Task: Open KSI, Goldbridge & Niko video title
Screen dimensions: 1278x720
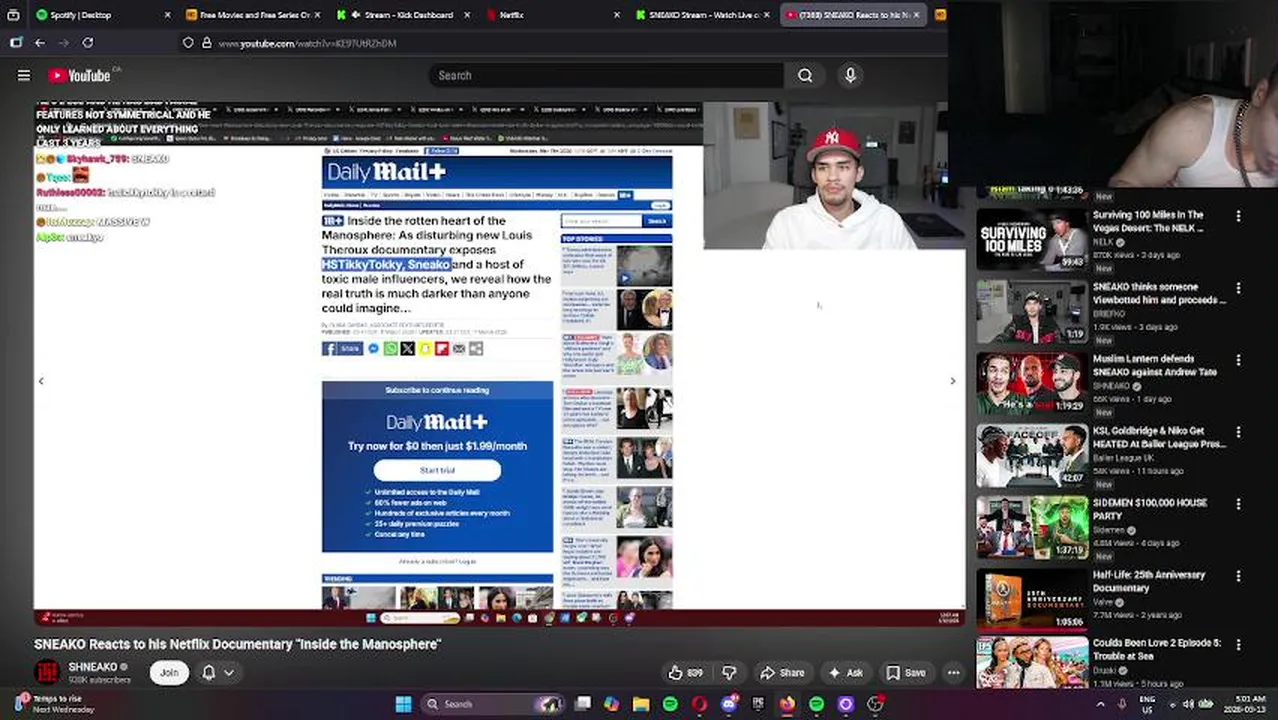Action: [x=1158, y=437]
